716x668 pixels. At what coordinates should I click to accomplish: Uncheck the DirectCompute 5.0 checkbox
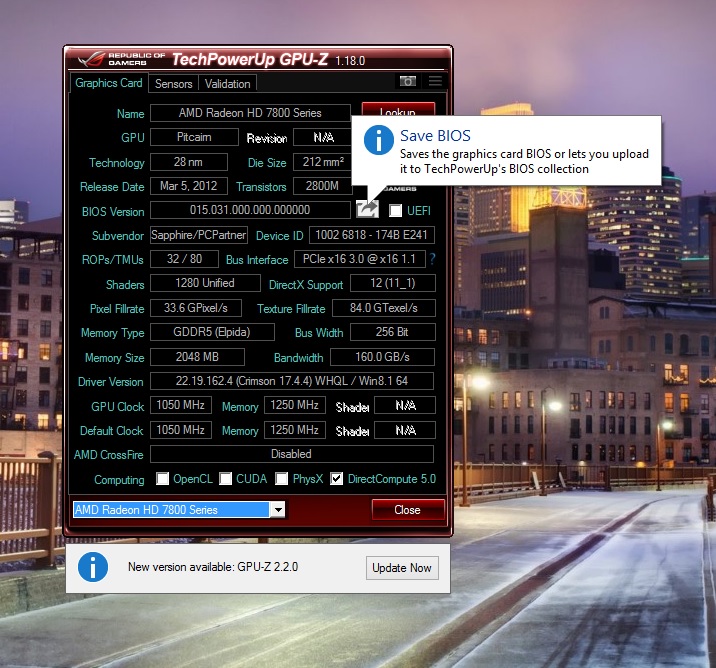click(x=337, y=479)
